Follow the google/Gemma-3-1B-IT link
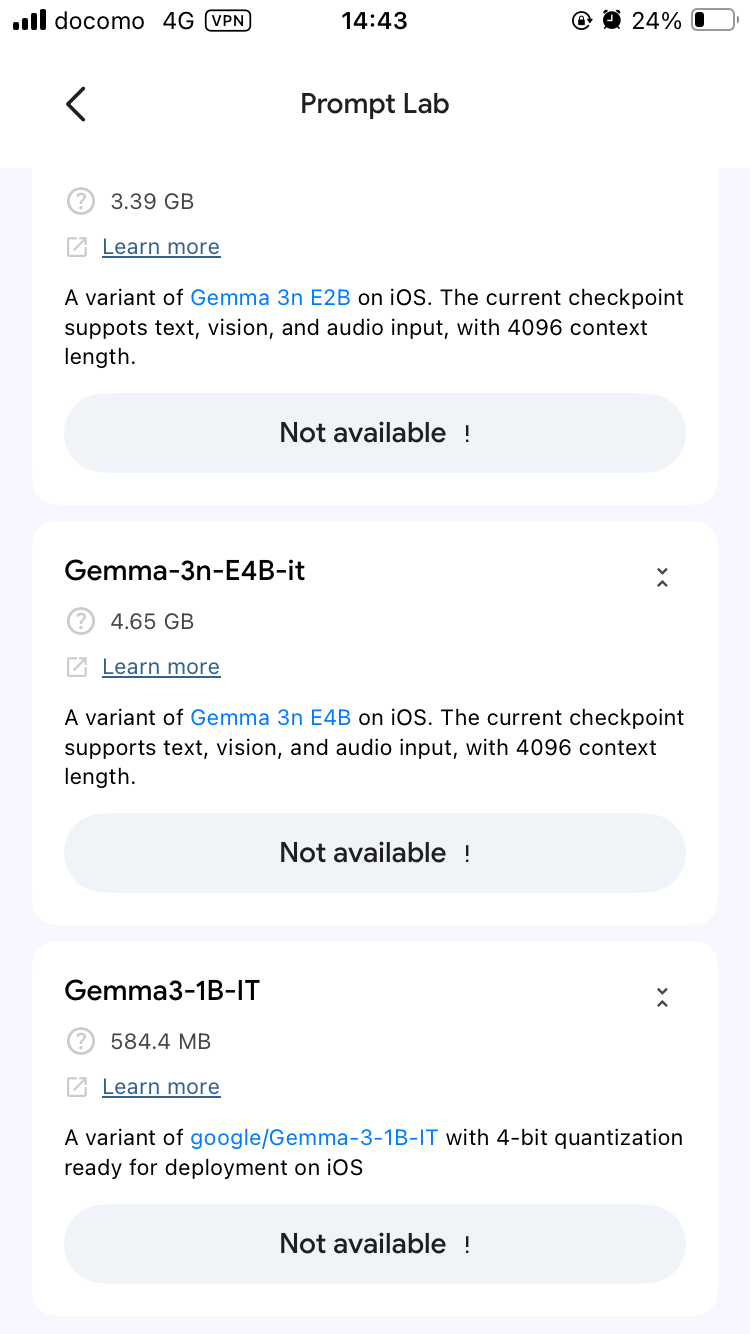 [314, 1138]
